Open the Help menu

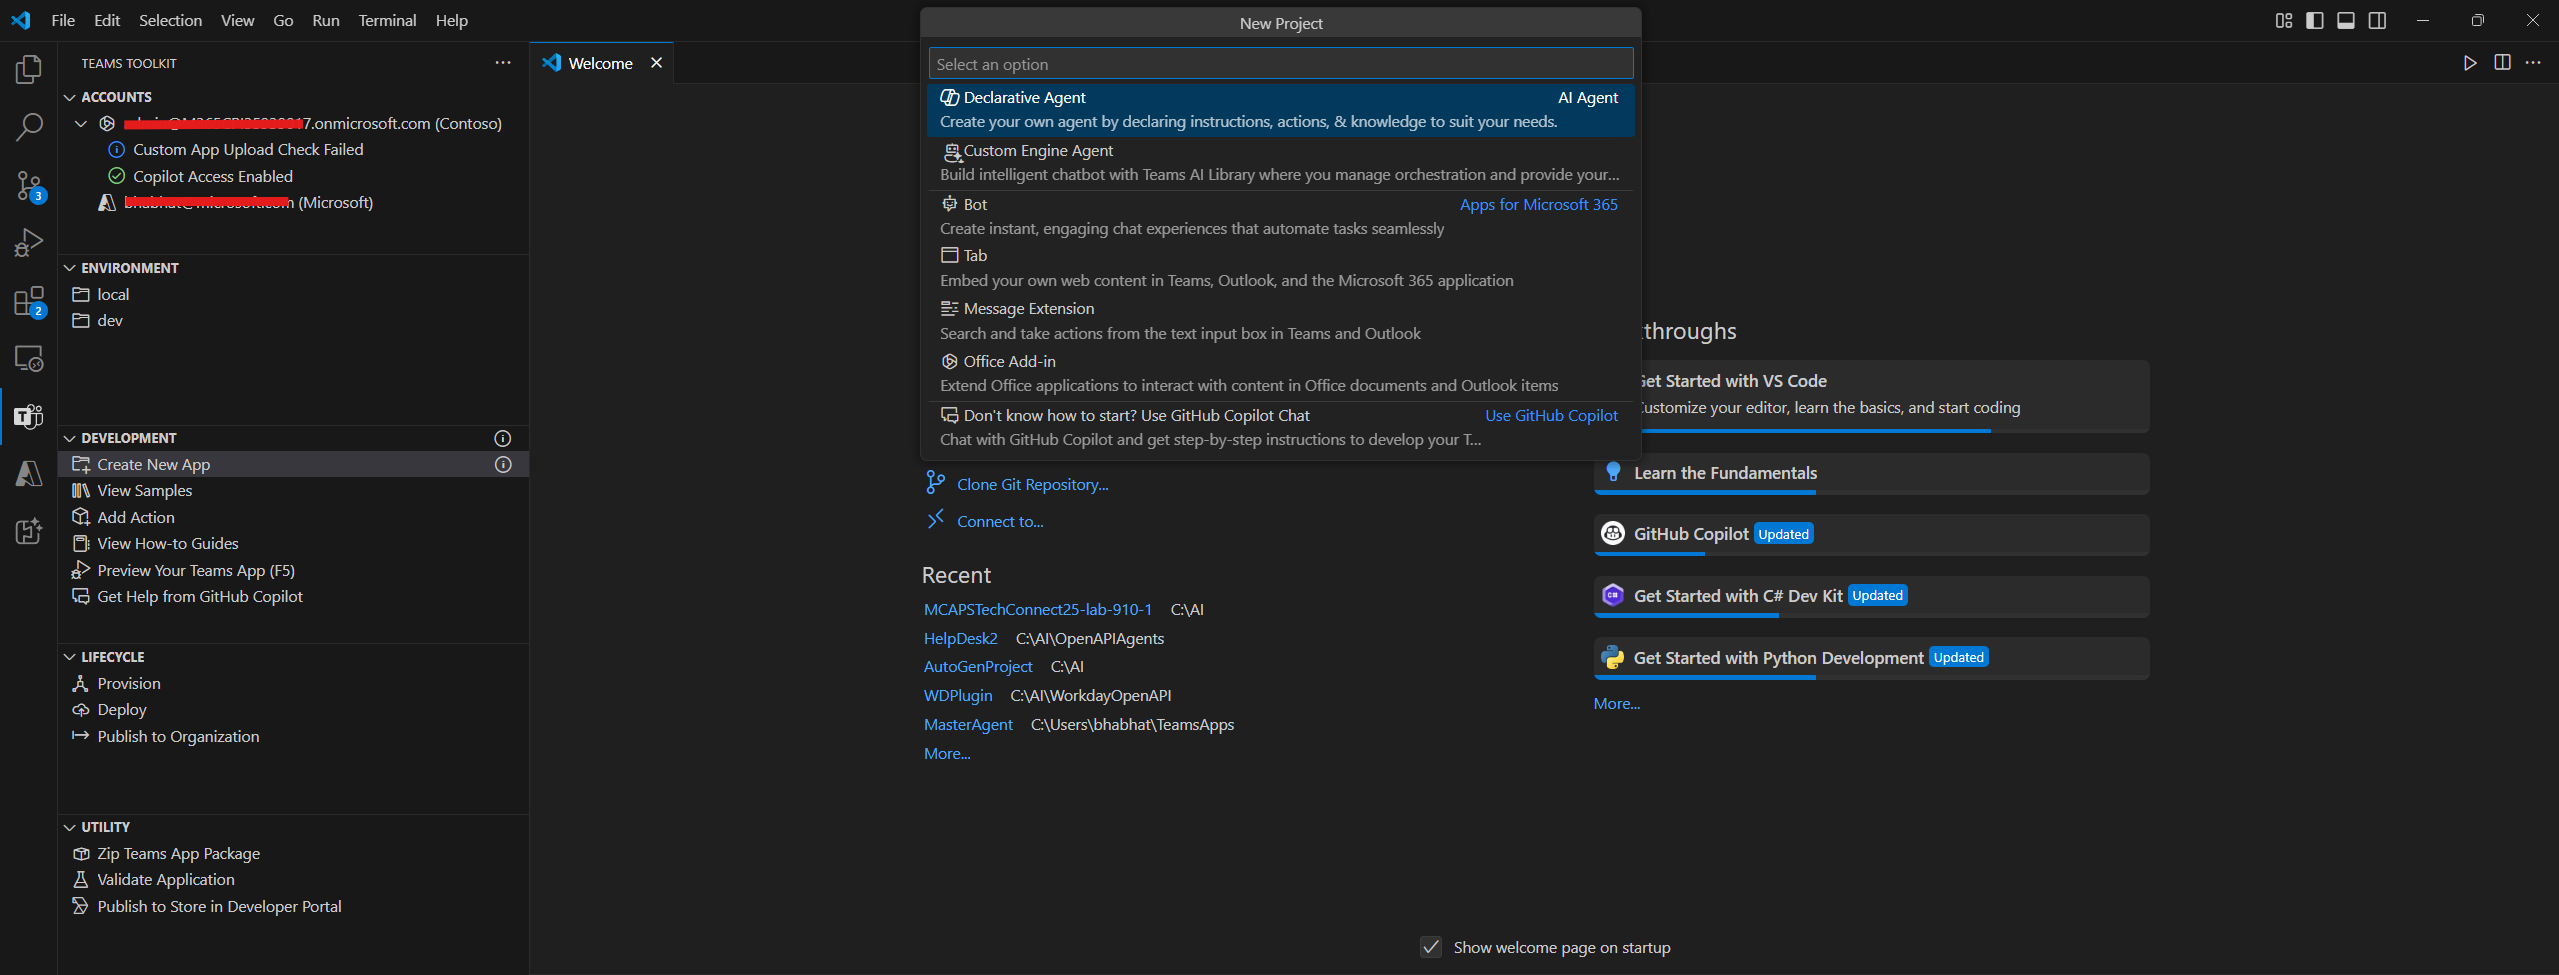pyautogui.click(x=451, y=20)
